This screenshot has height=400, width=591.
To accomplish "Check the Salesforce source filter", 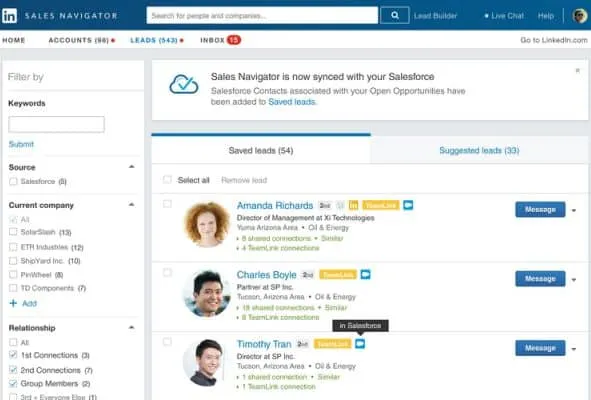I will (13, 181).
